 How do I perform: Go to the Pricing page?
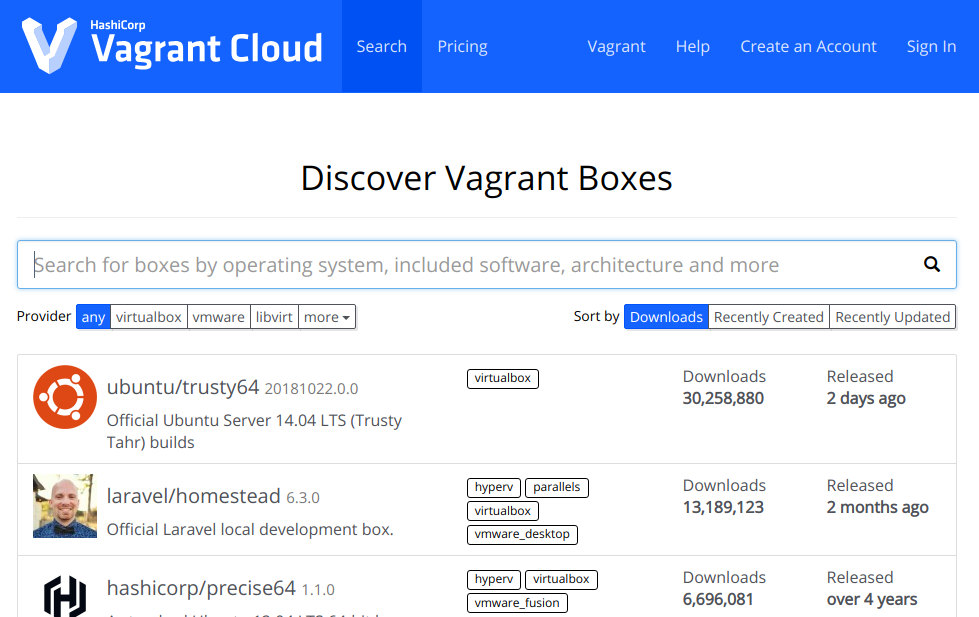(x=463, y=46)
